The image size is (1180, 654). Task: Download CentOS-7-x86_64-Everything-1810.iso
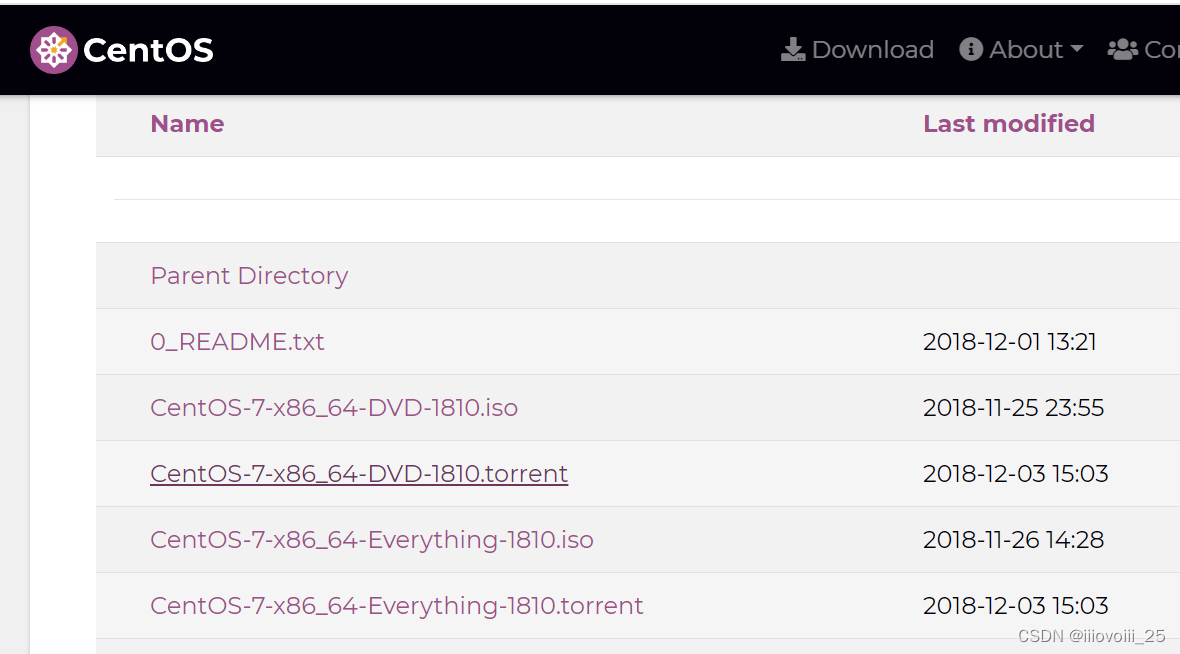tap(372, 540)
